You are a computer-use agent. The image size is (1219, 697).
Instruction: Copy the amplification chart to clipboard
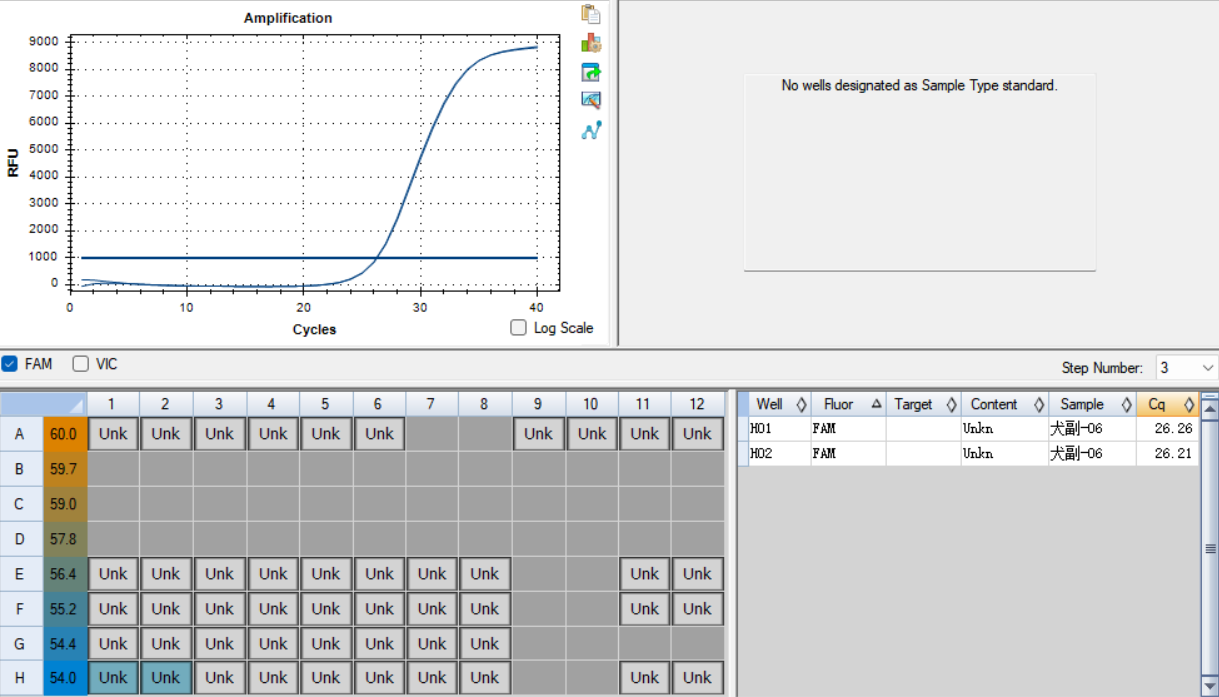click(591, 14)
